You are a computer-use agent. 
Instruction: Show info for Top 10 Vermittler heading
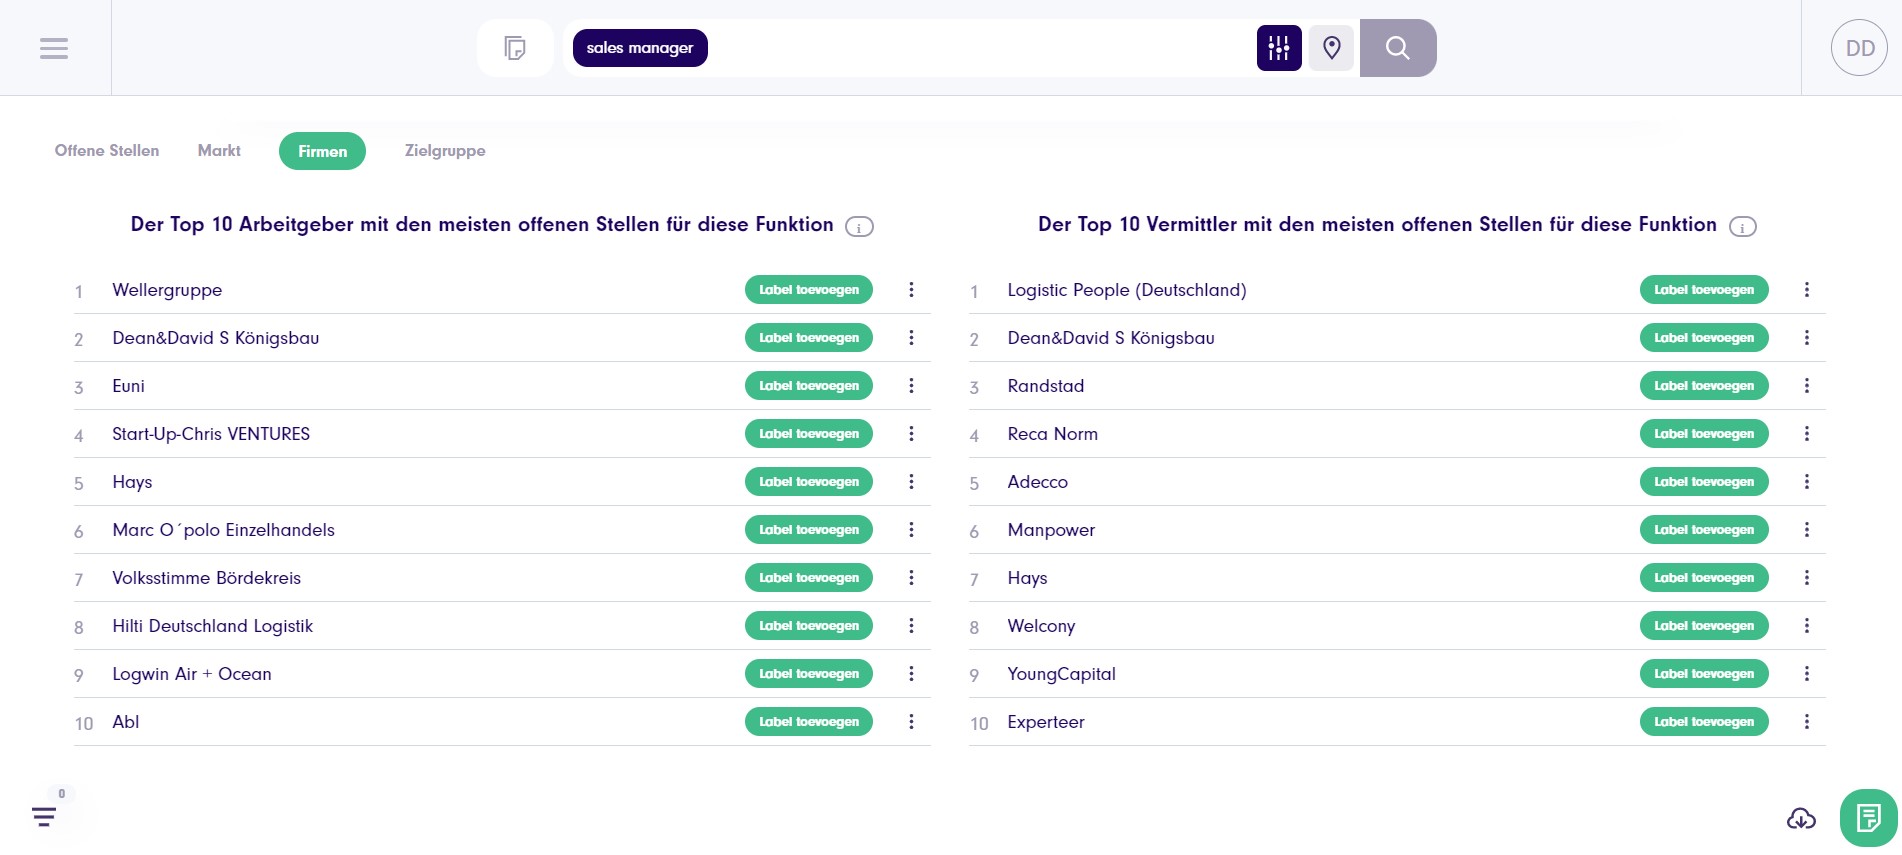(1743, 227)
